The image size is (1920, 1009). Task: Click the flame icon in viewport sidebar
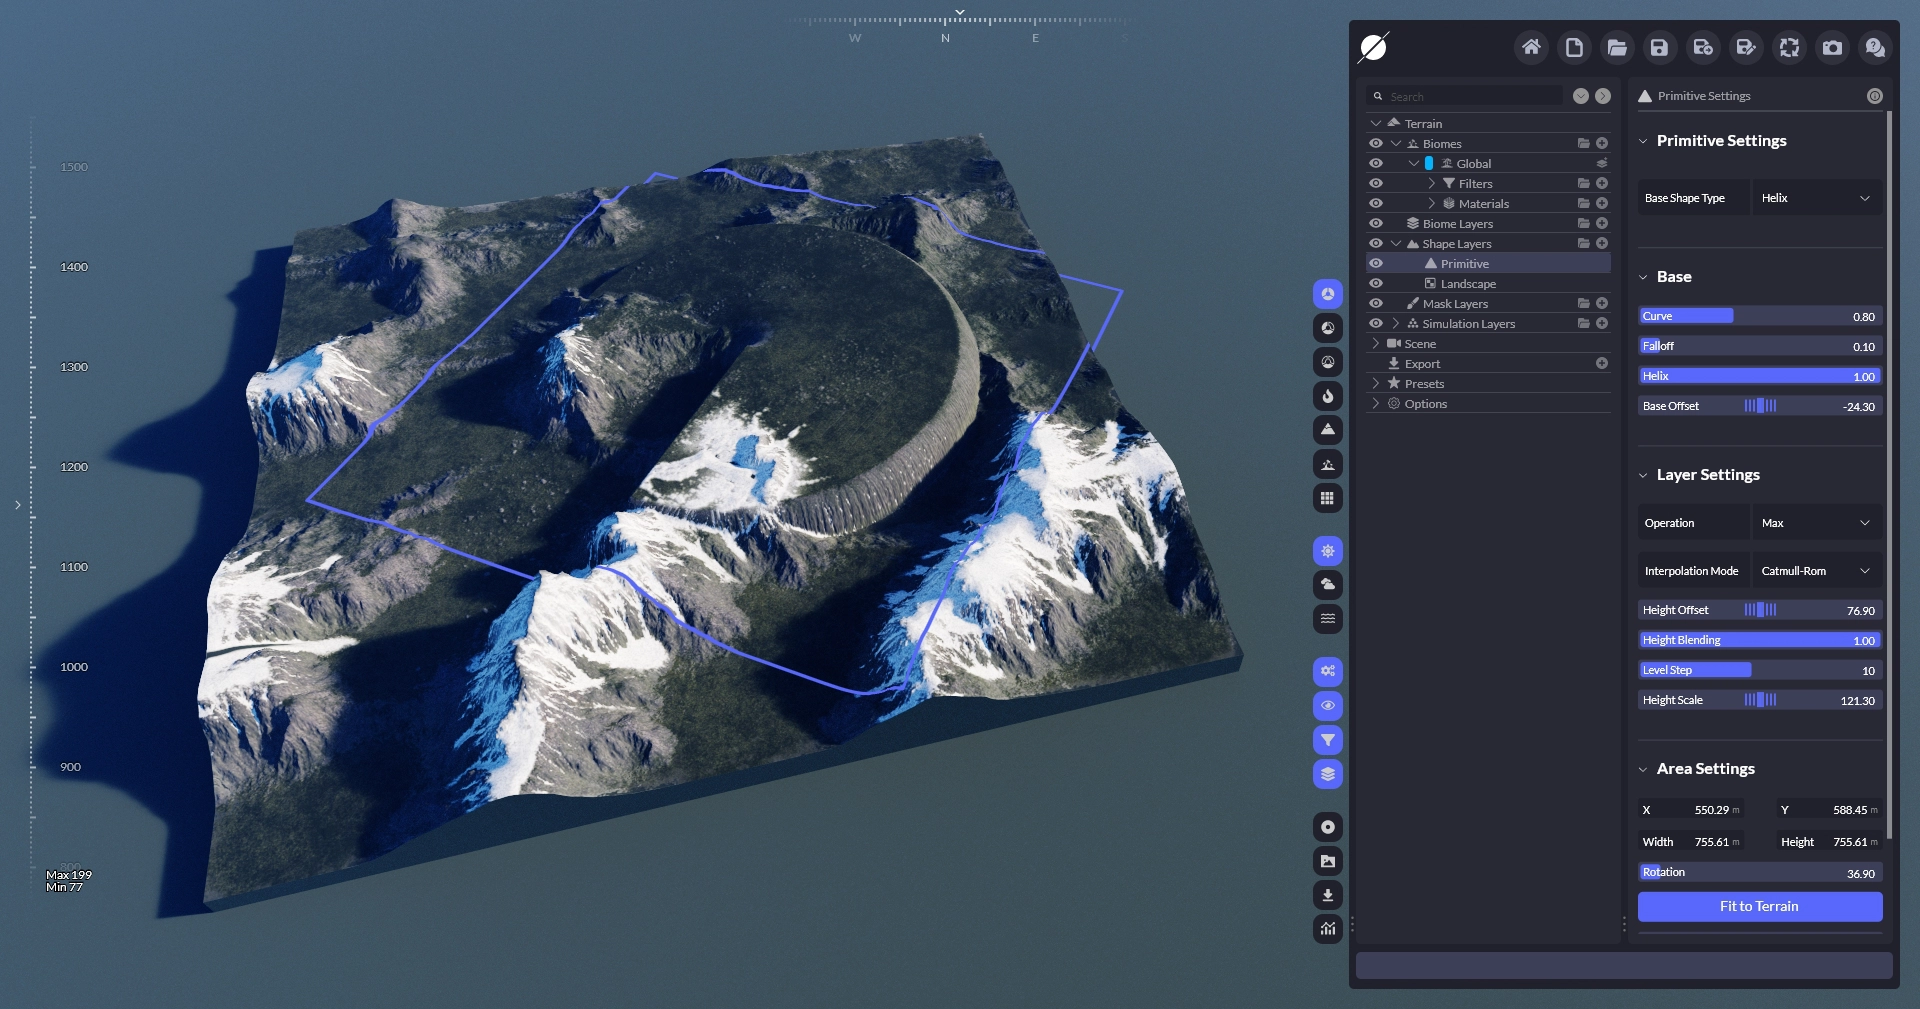[1328, 396]
